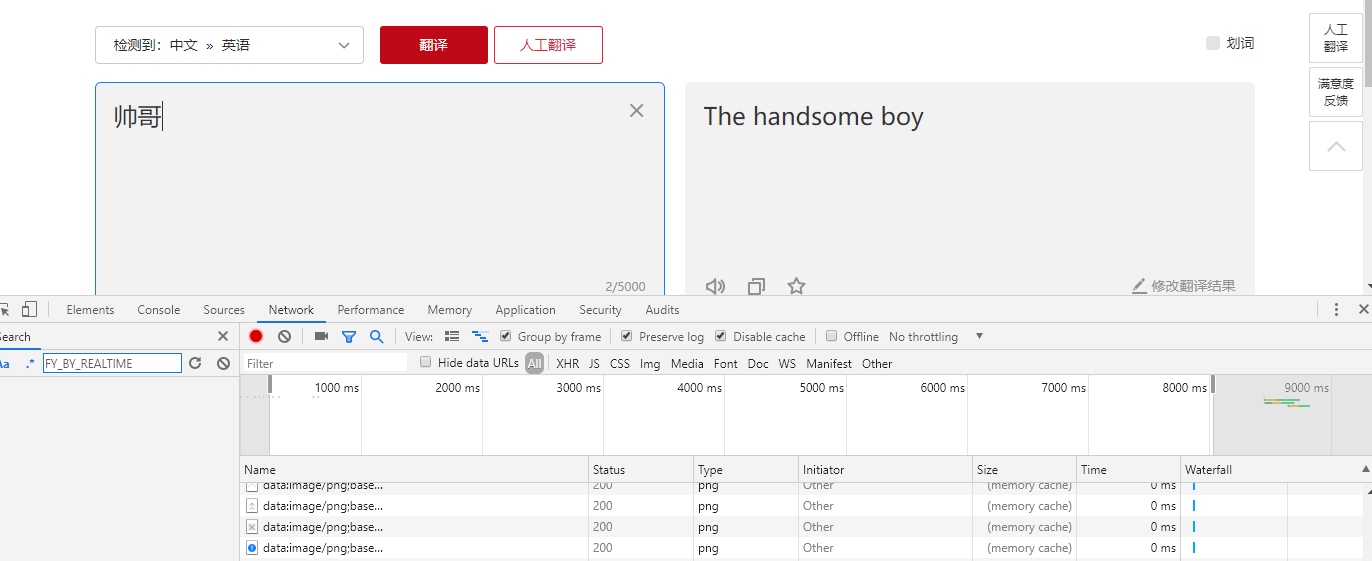Image resolution: width=1372 pixels, height=561 pixels.
Task: Filter requests by CSS
Action: pyautogui.click(x=620, y=364)
